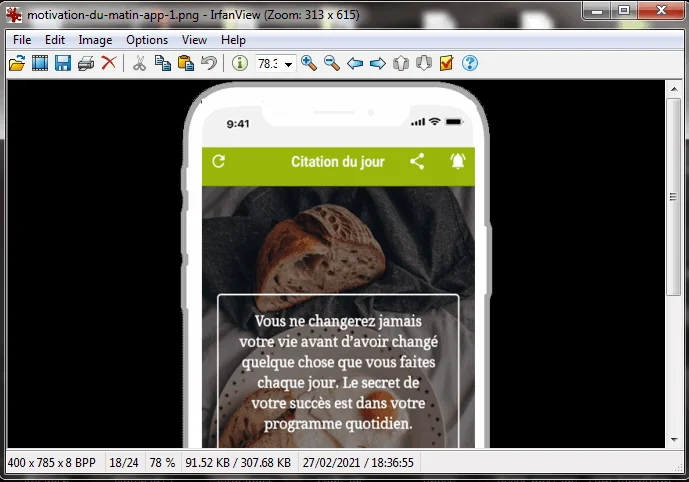Image resolution: width=689 pixels, height=482 pixels.
Task: Click the 27/02/2021 / 18:36:55 date status
Action: tap(358, 463)
